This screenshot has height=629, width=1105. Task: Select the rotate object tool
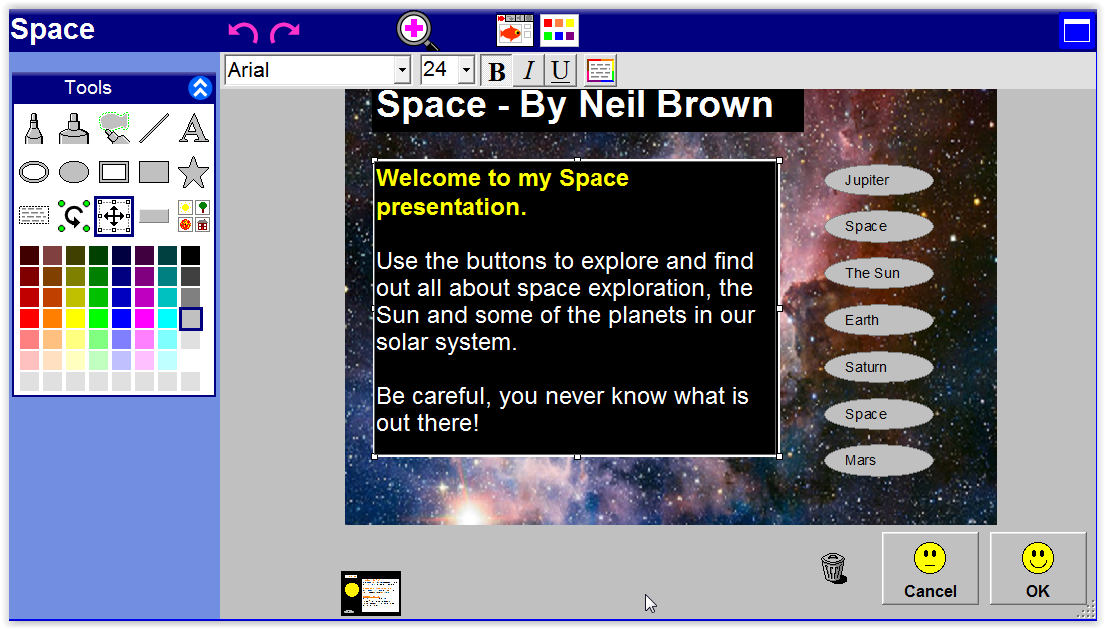74,216
